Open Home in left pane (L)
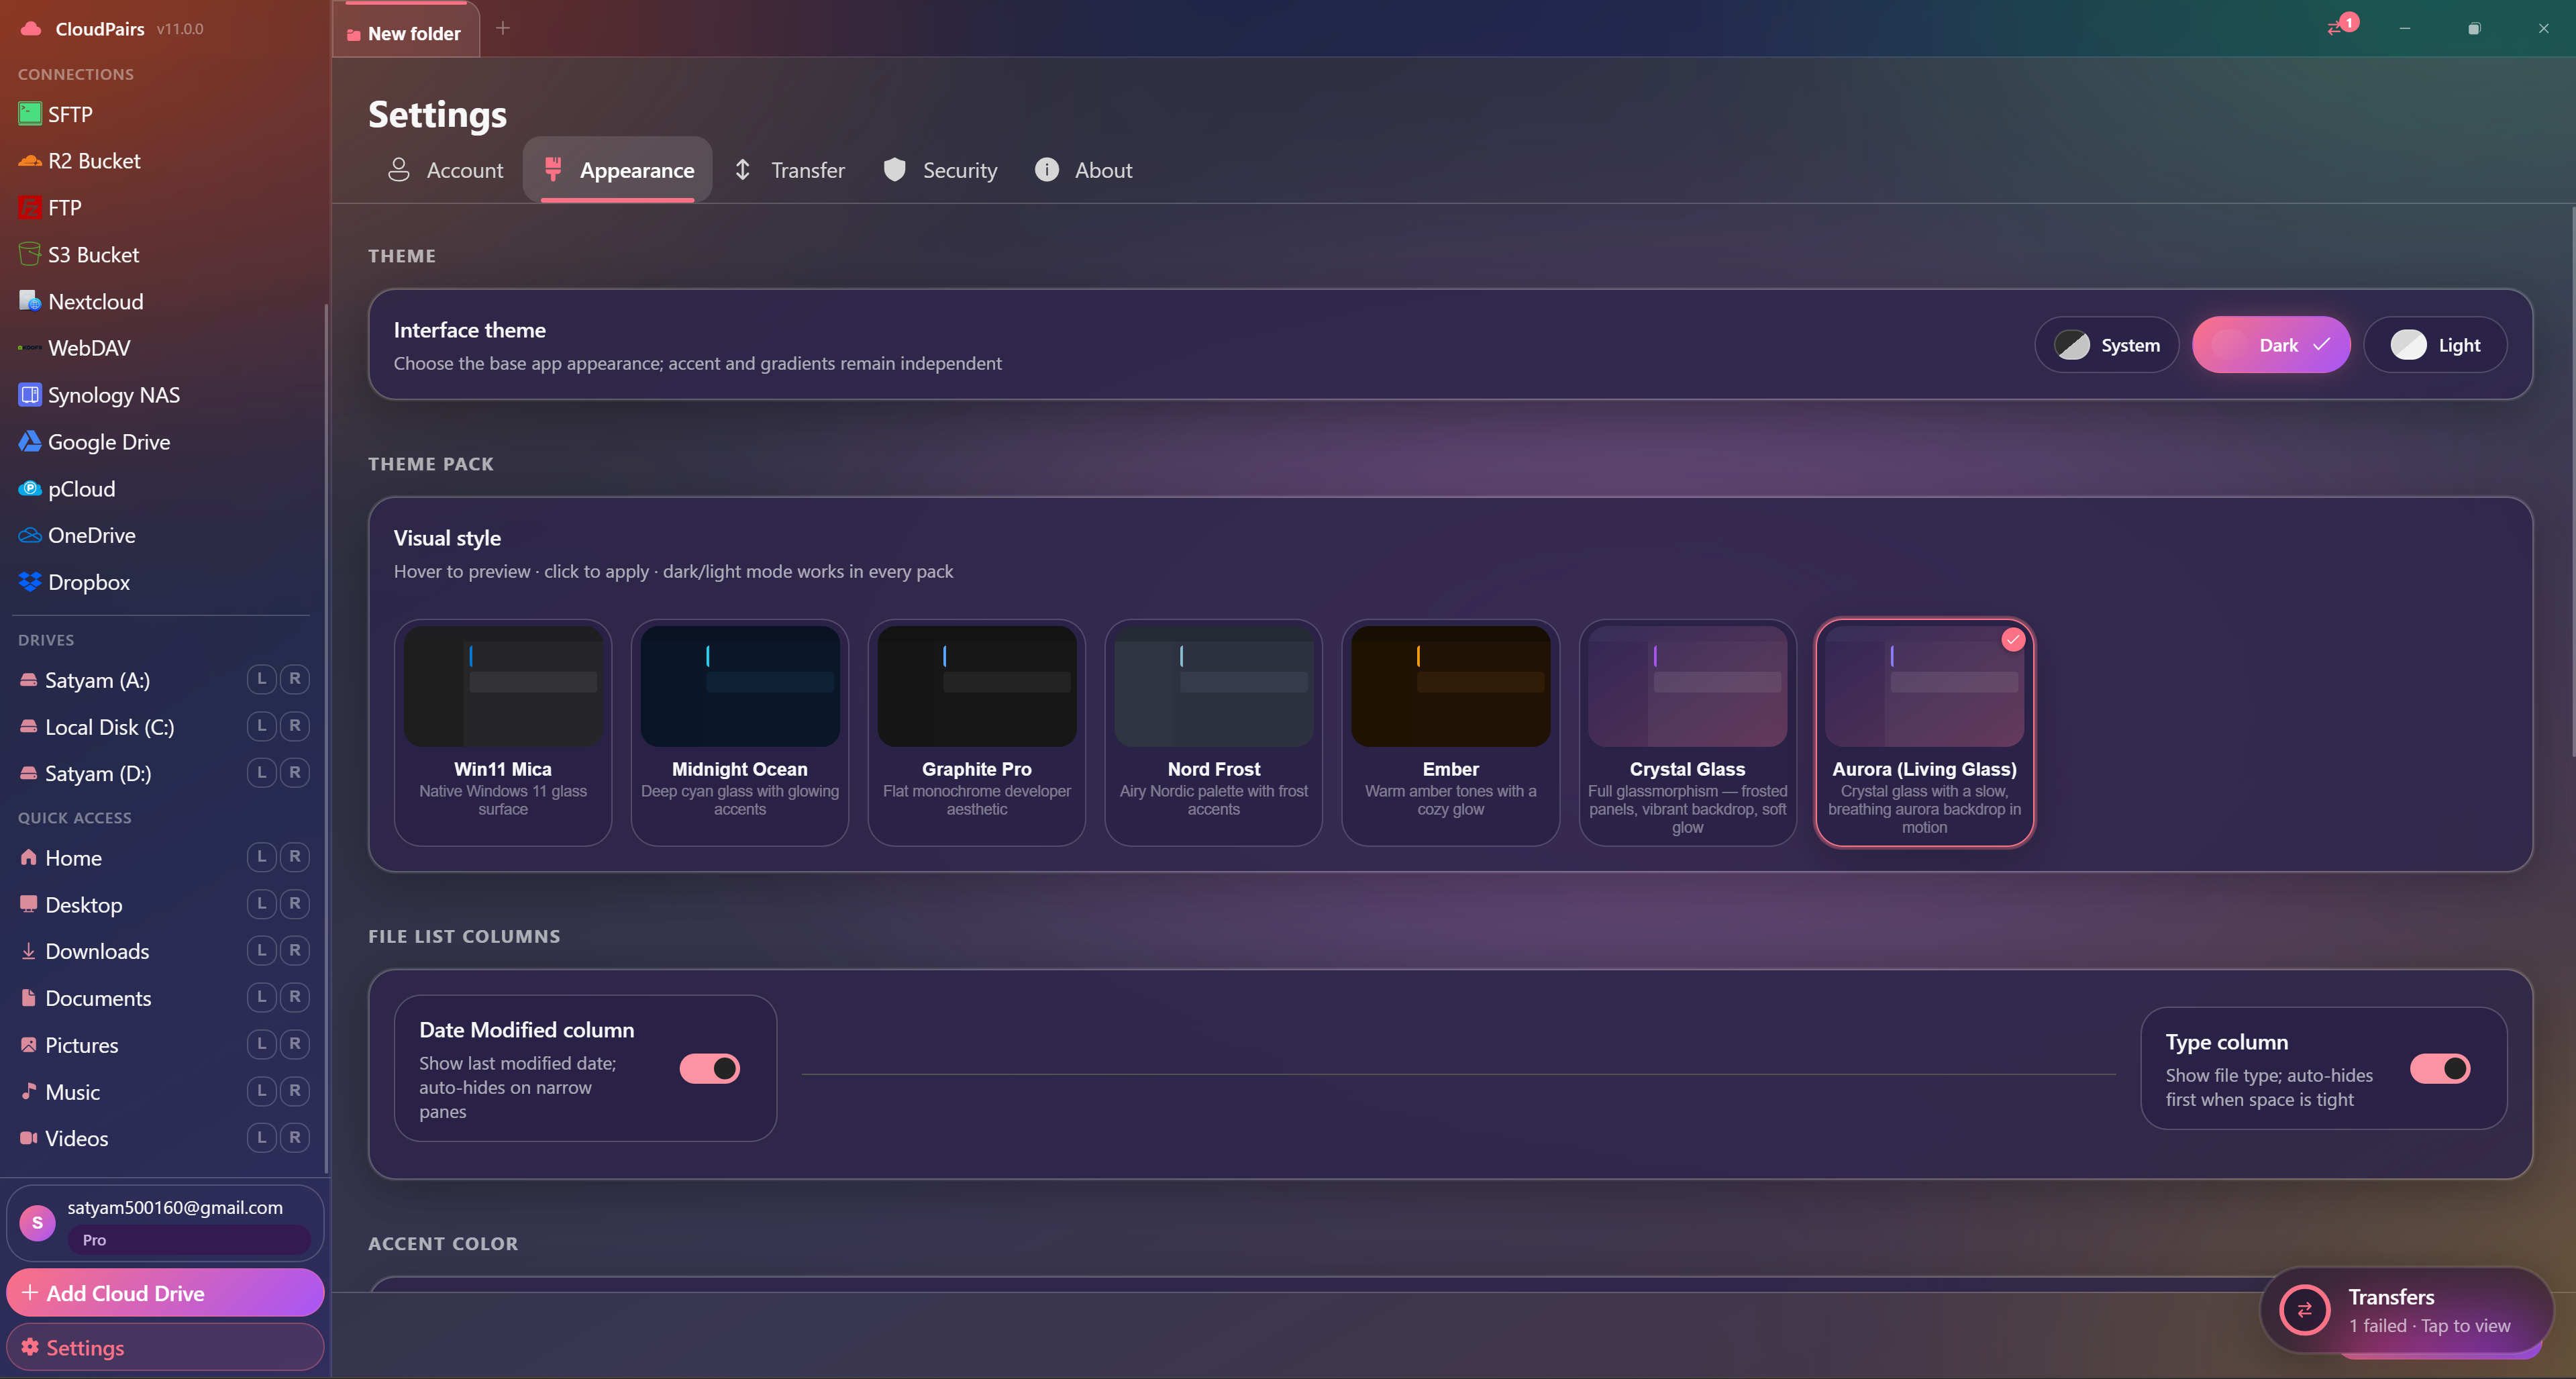This screenshot has width=2576, height=1379. (x=262, y=857)
